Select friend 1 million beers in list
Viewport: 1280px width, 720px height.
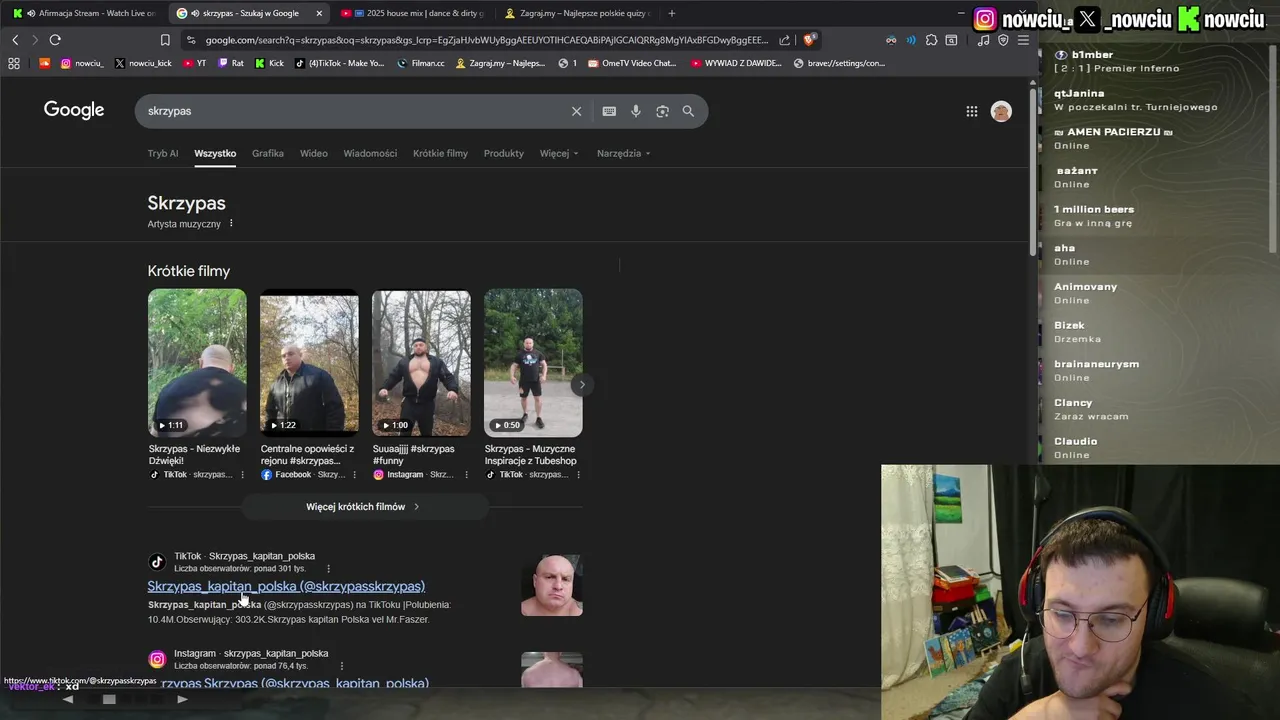[x=1094, y=216]
